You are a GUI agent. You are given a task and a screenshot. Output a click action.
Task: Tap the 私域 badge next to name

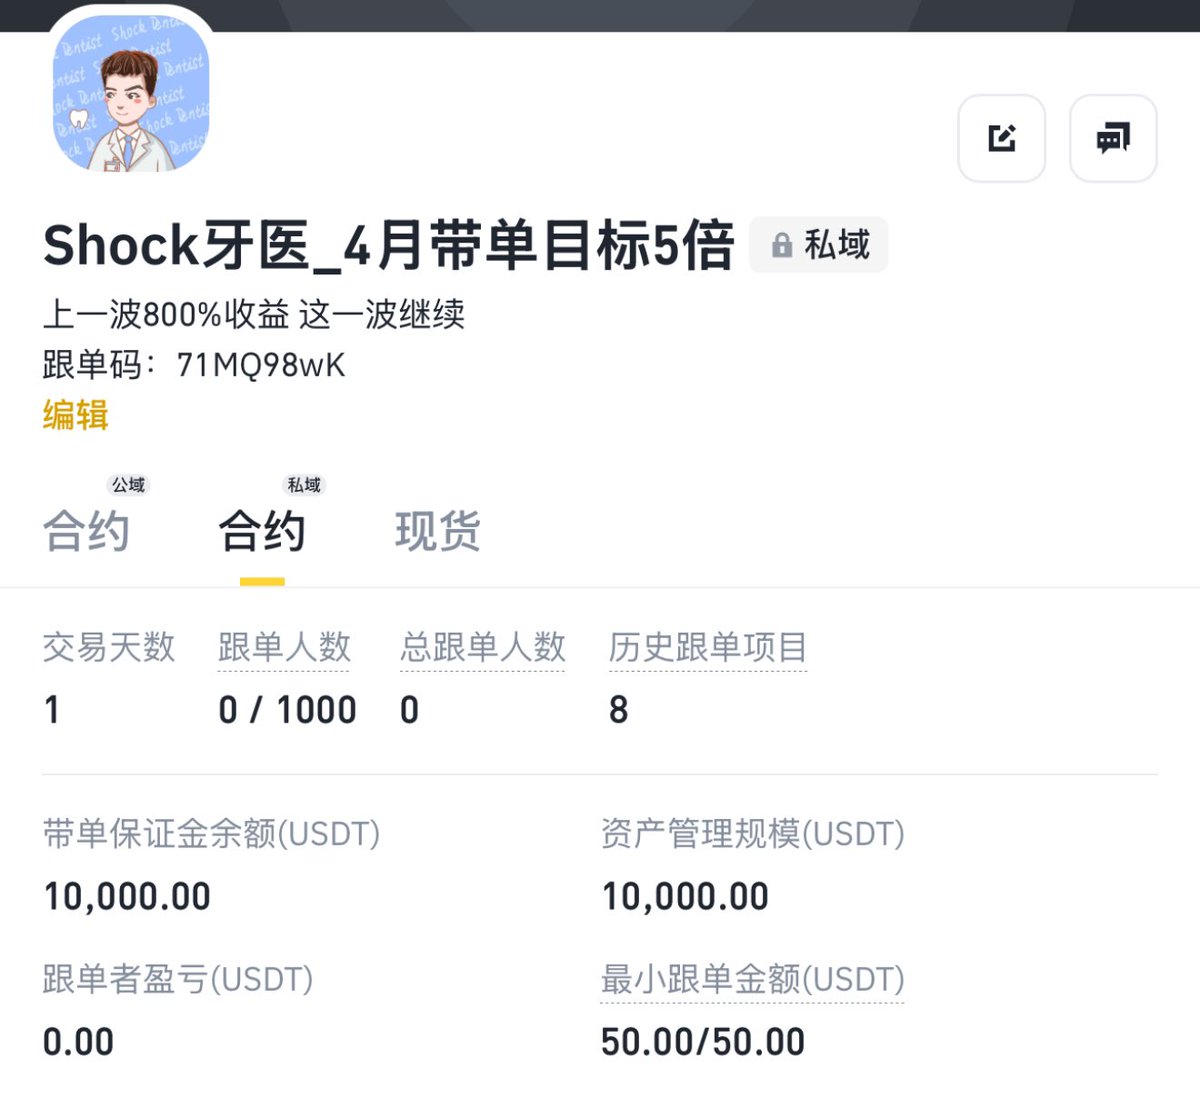[818, 245]
